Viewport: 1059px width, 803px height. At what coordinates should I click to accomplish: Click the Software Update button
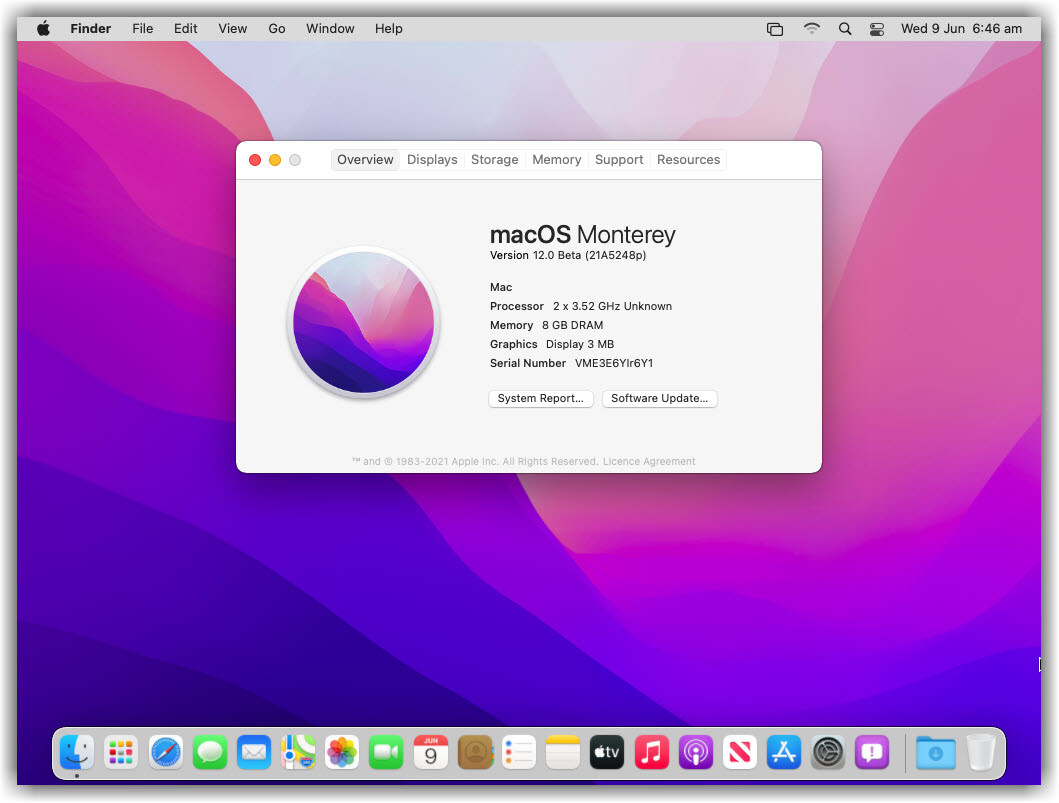pyautogui.click(x=659, y=398)
